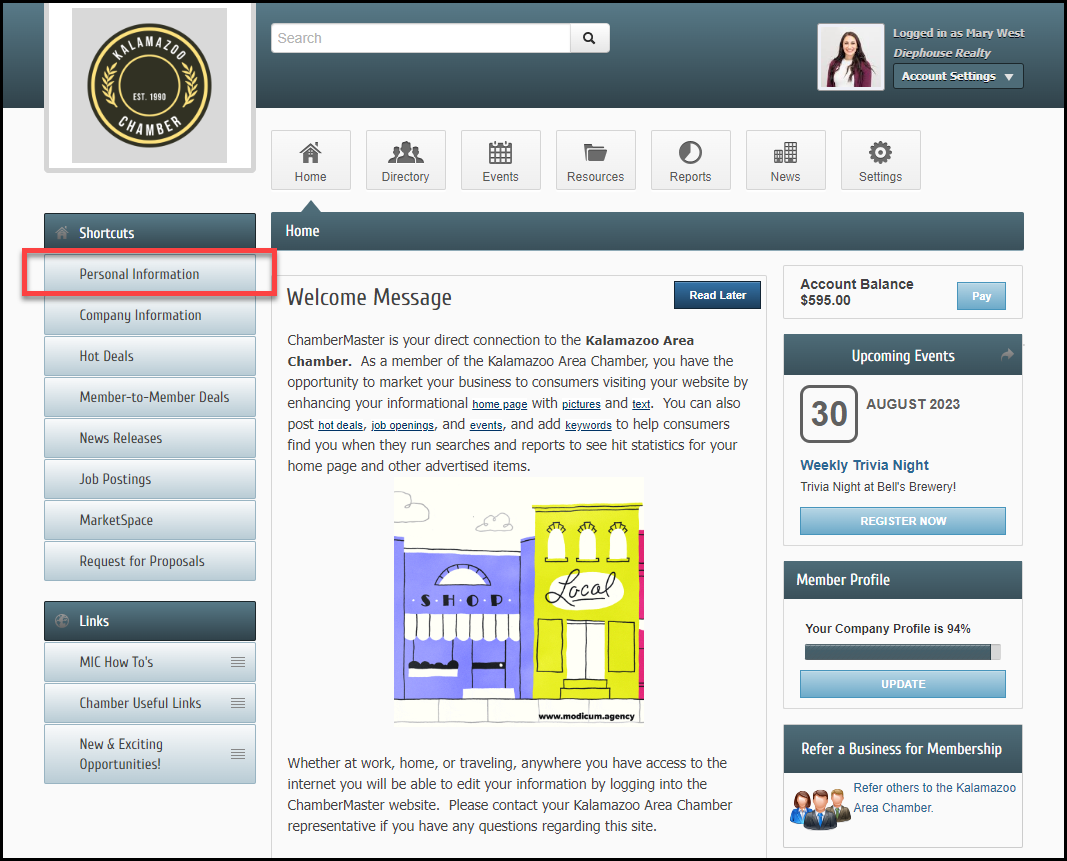Click the 'home page' link

pyautogui.click(x=499, y=404)
